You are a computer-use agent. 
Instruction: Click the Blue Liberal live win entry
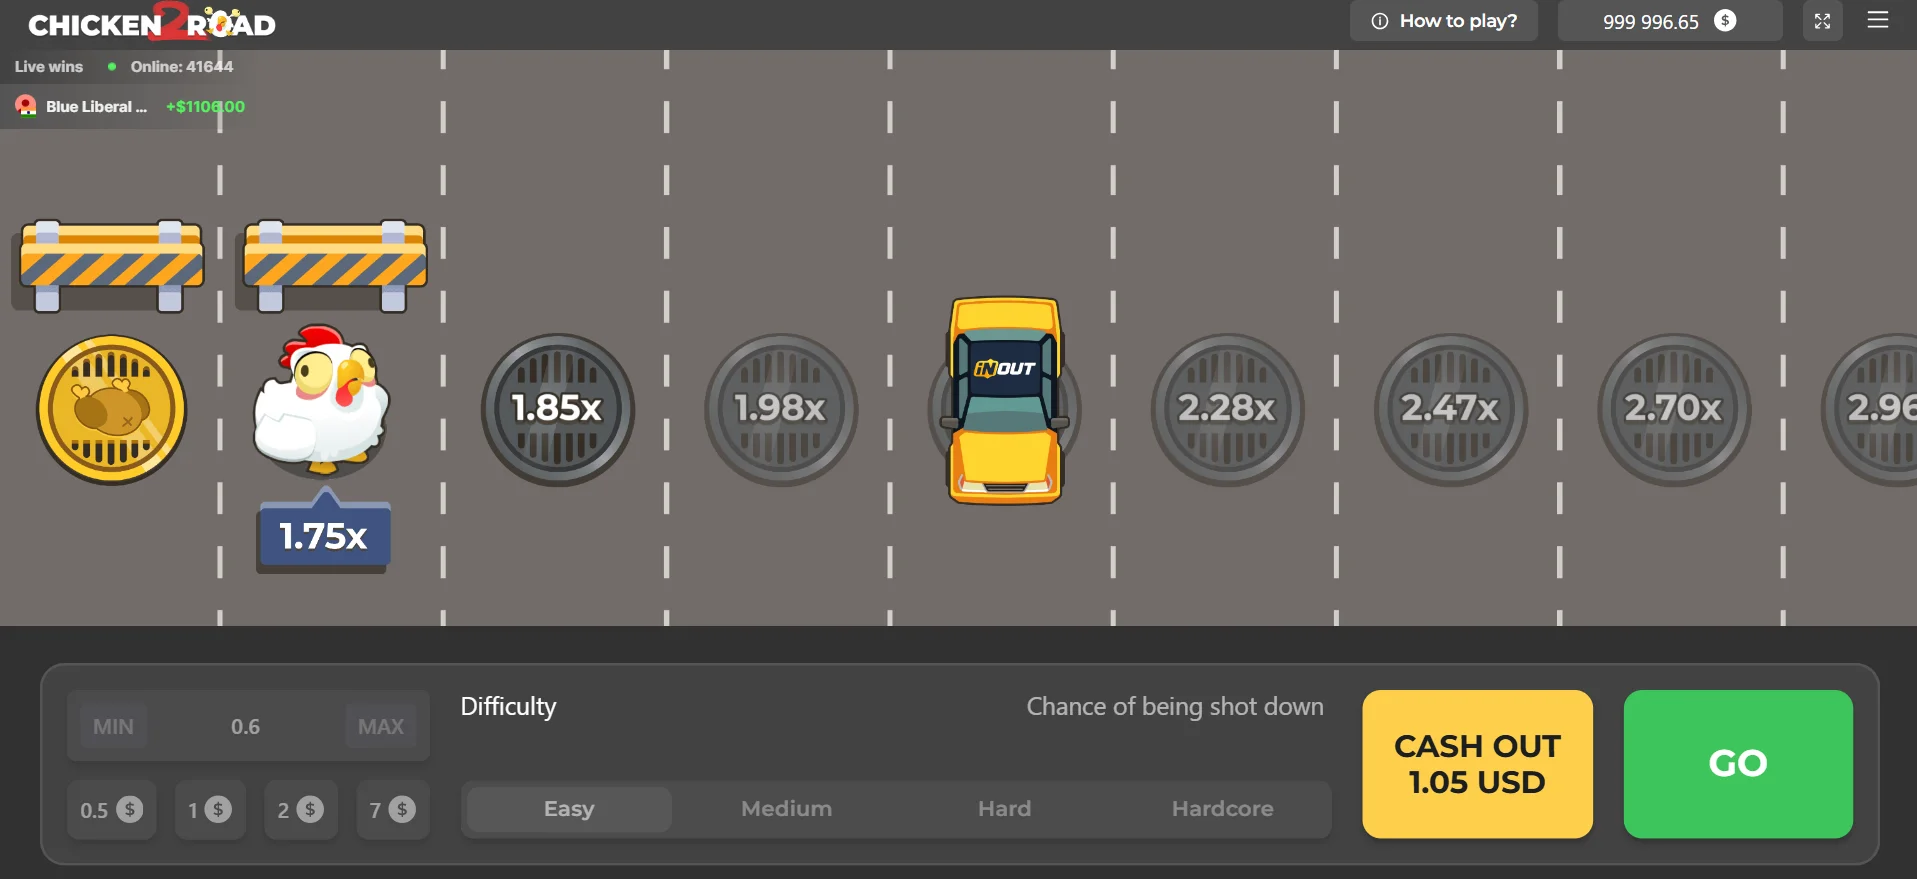point(130,106)
